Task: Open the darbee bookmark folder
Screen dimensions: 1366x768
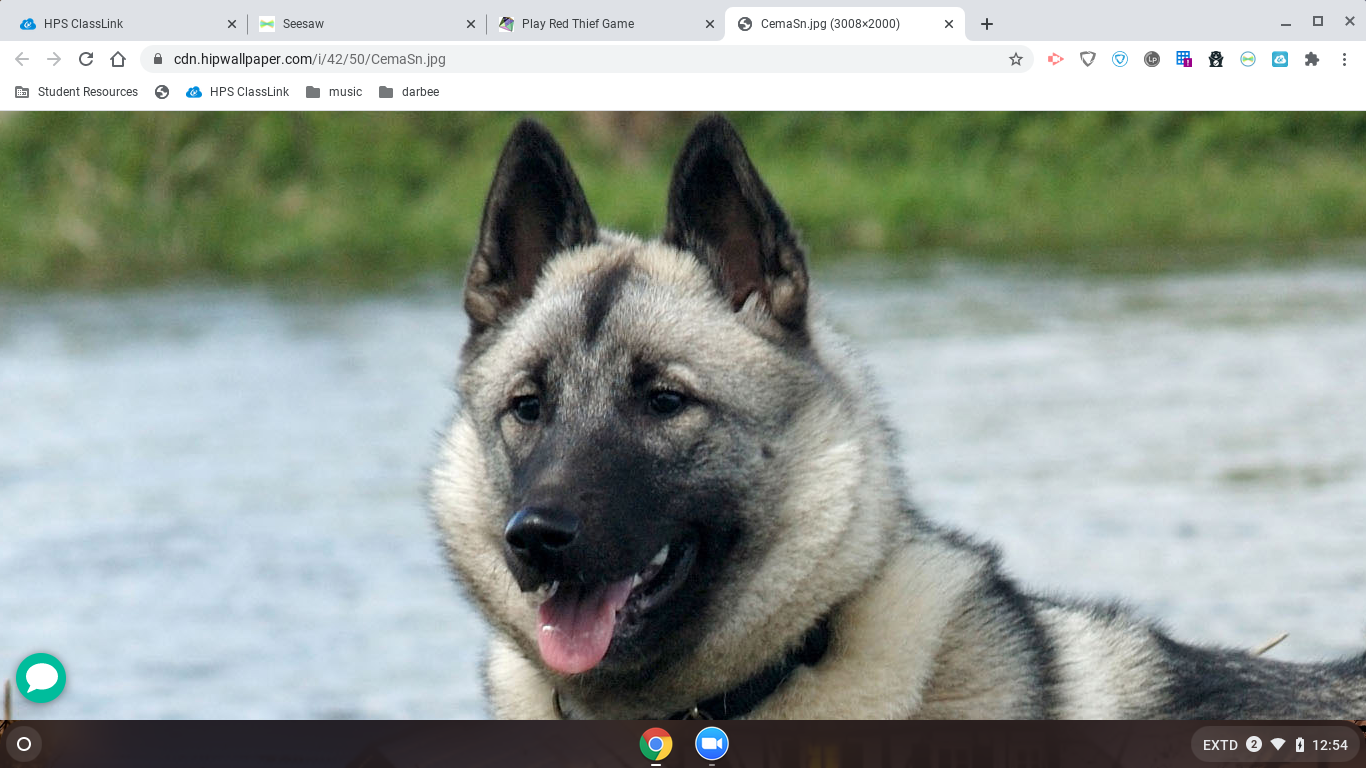Action: (x=409, y=92)
